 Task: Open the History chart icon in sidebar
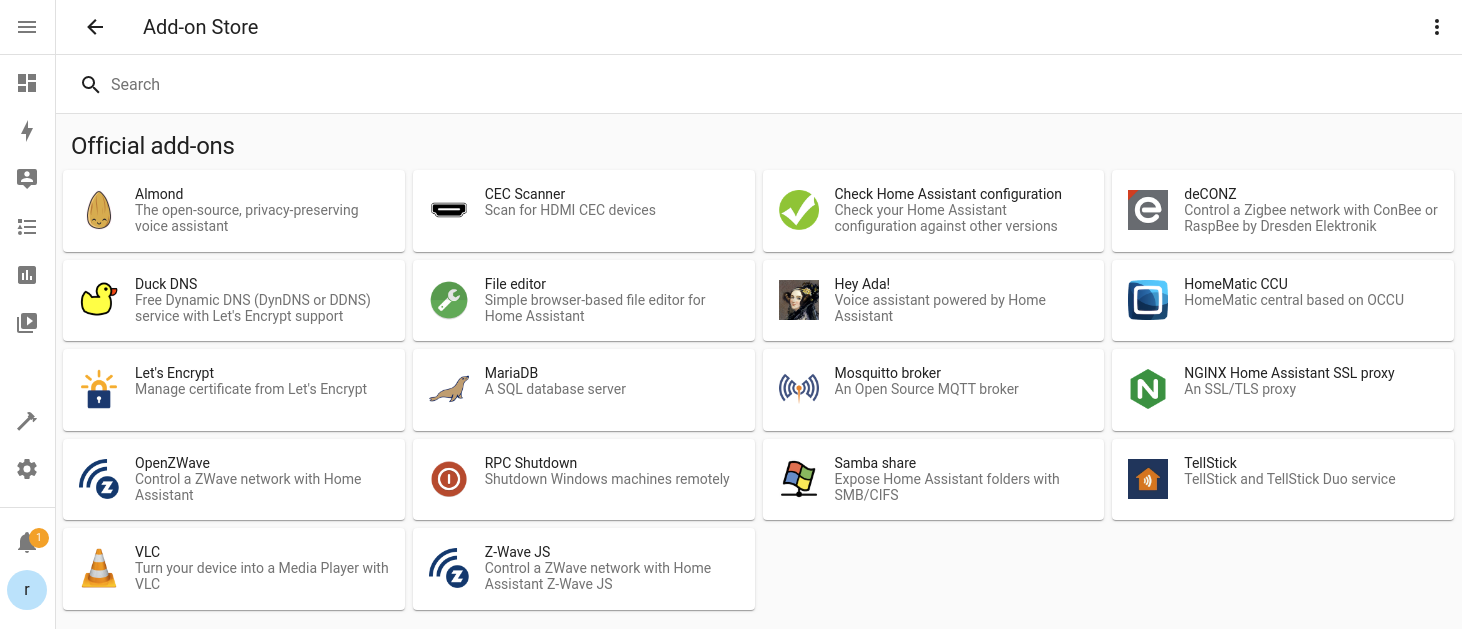tap(27, 275)
